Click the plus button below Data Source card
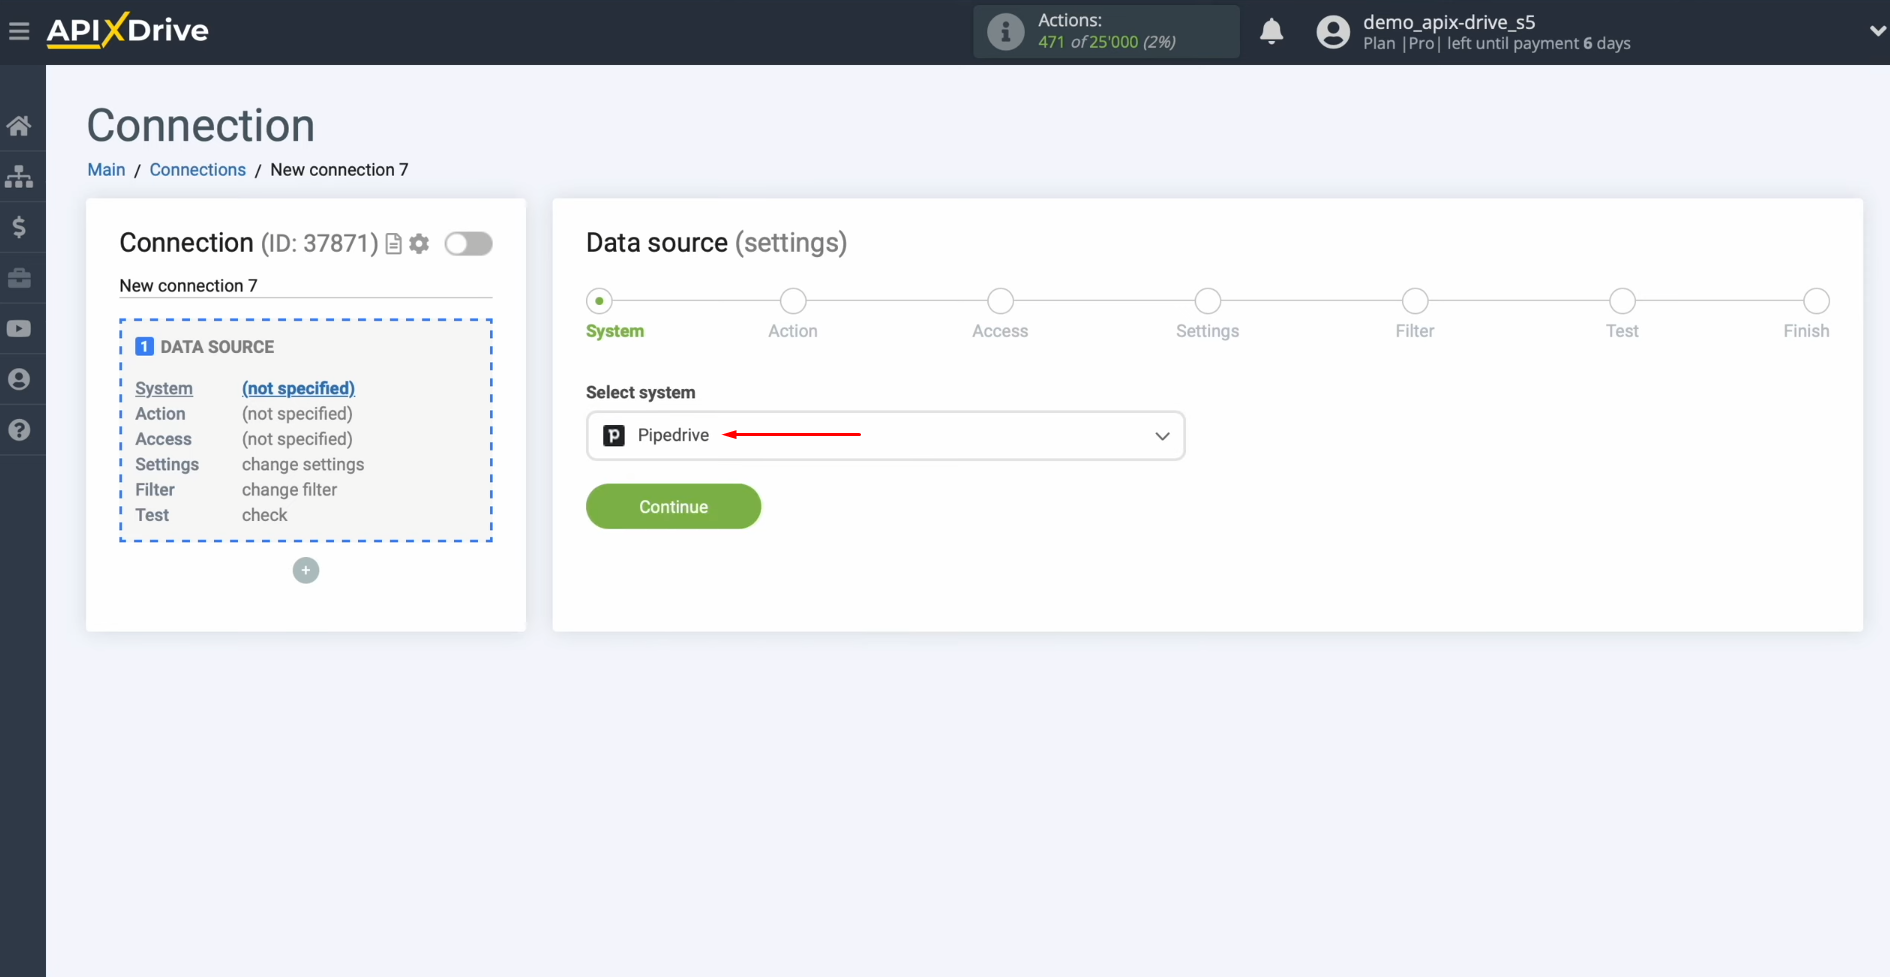Image resolution: width=1890 pixels, height=977 pixels. [x=305, y=570]
